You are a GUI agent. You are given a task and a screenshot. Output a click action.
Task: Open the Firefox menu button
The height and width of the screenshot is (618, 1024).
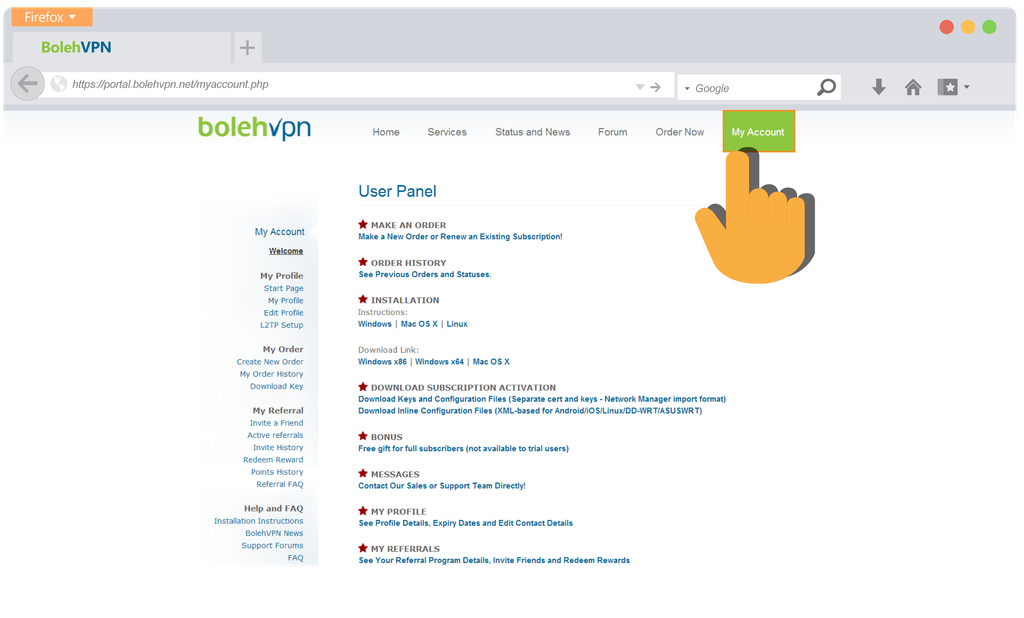point(52,17)
